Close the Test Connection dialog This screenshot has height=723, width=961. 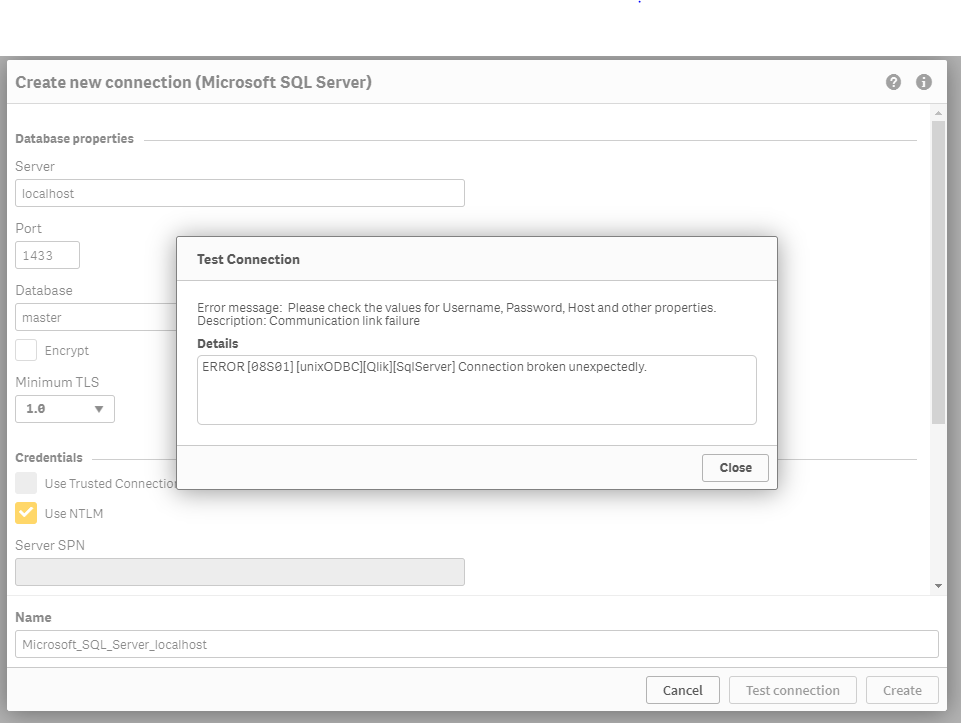tap(735, 467)
